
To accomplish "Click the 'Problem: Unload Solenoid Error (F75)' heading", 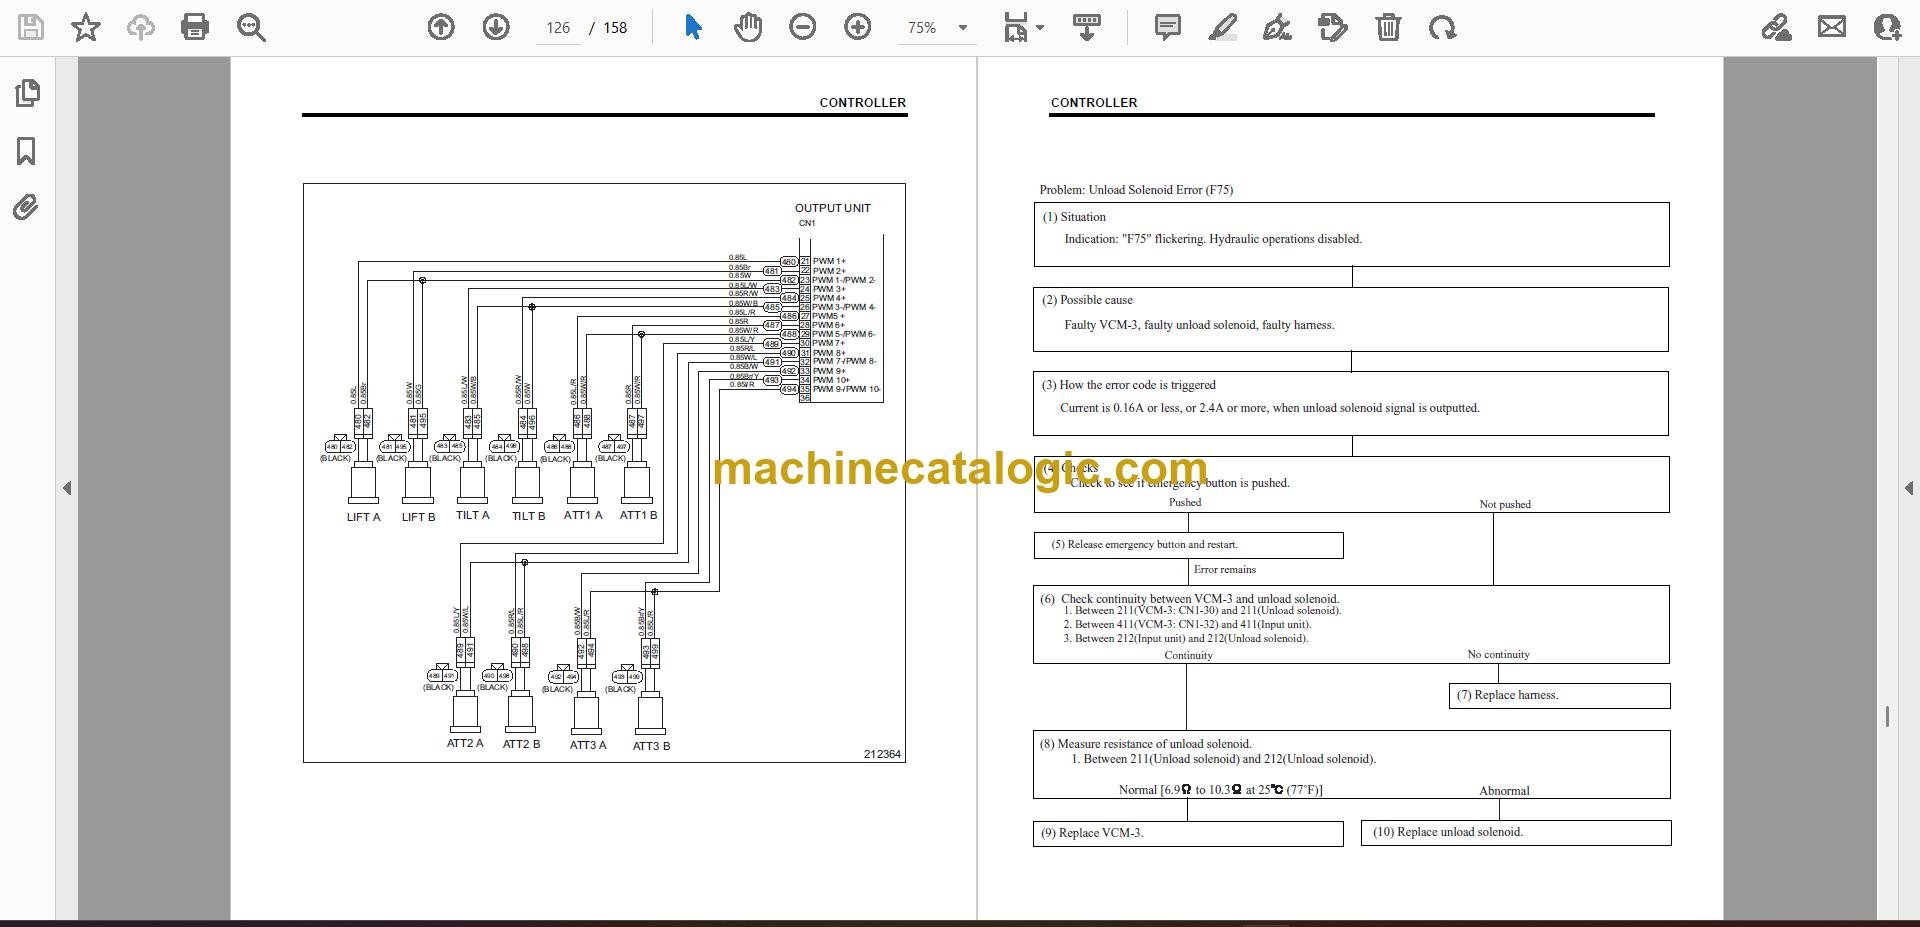I will coord(1136,190).
